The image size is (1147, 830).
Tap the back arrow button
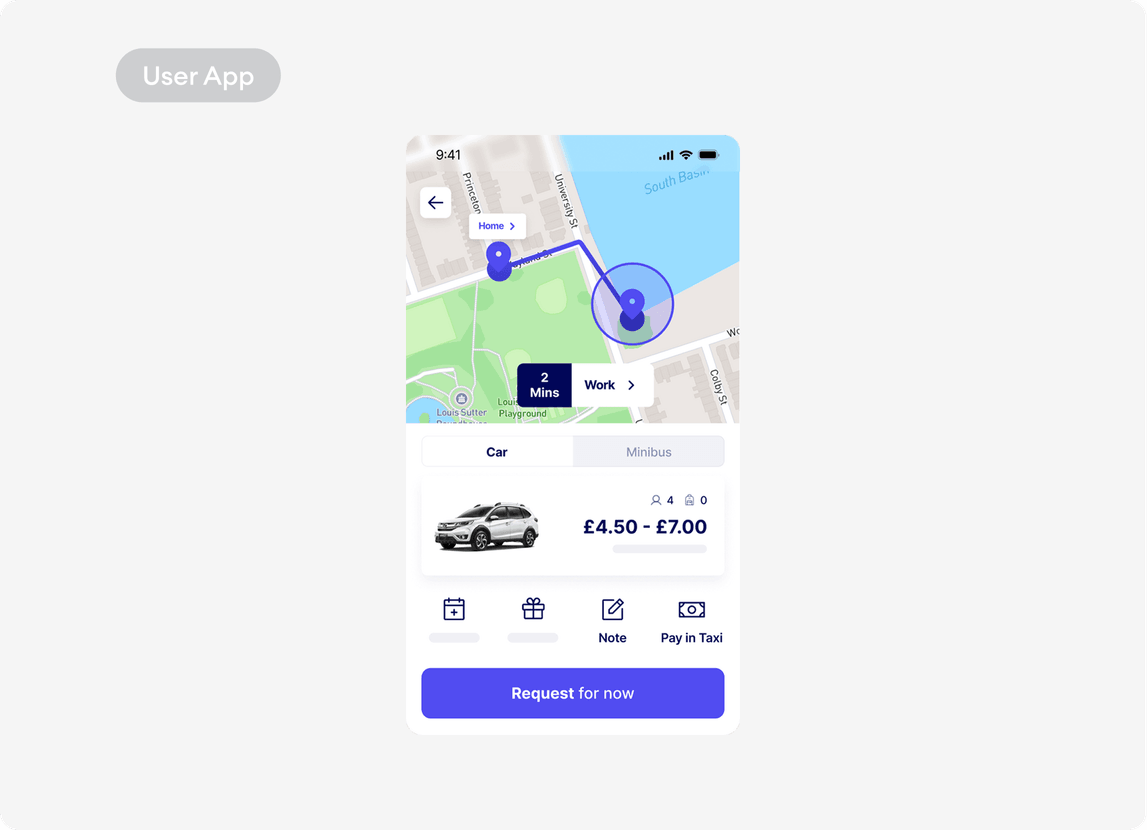point(435,203)
